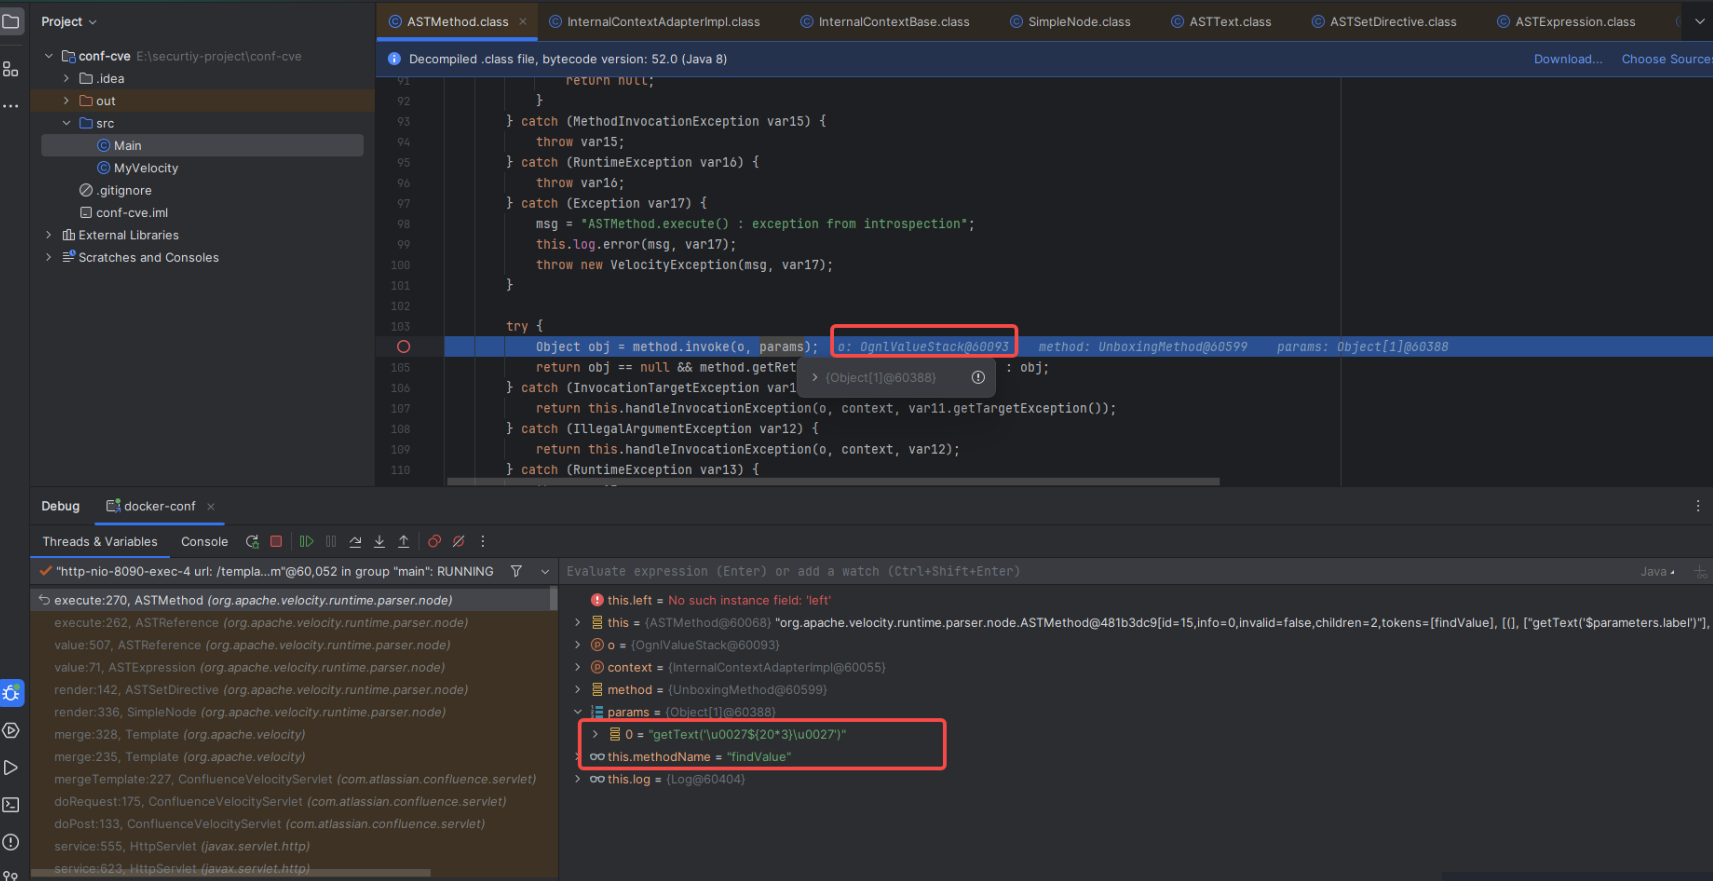Click the Step Over debugger icon

[355, 541]
